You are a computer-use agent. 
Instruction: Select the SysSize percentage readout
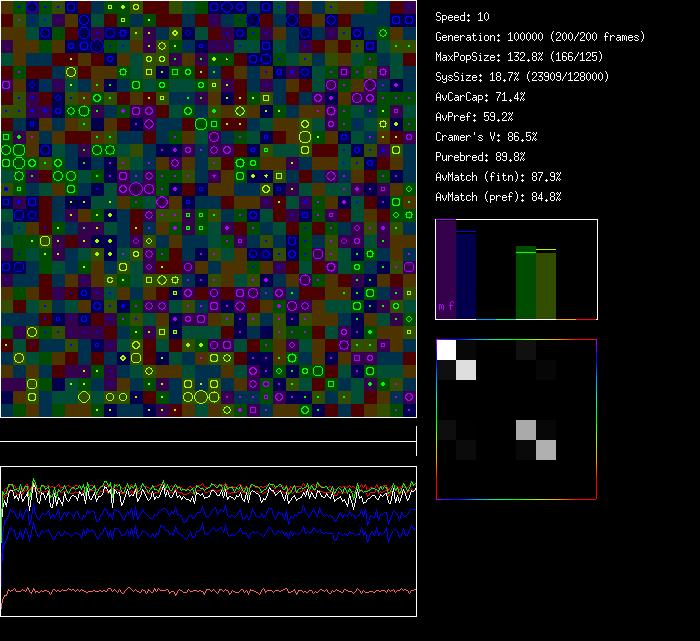click(x=522, y=77)
